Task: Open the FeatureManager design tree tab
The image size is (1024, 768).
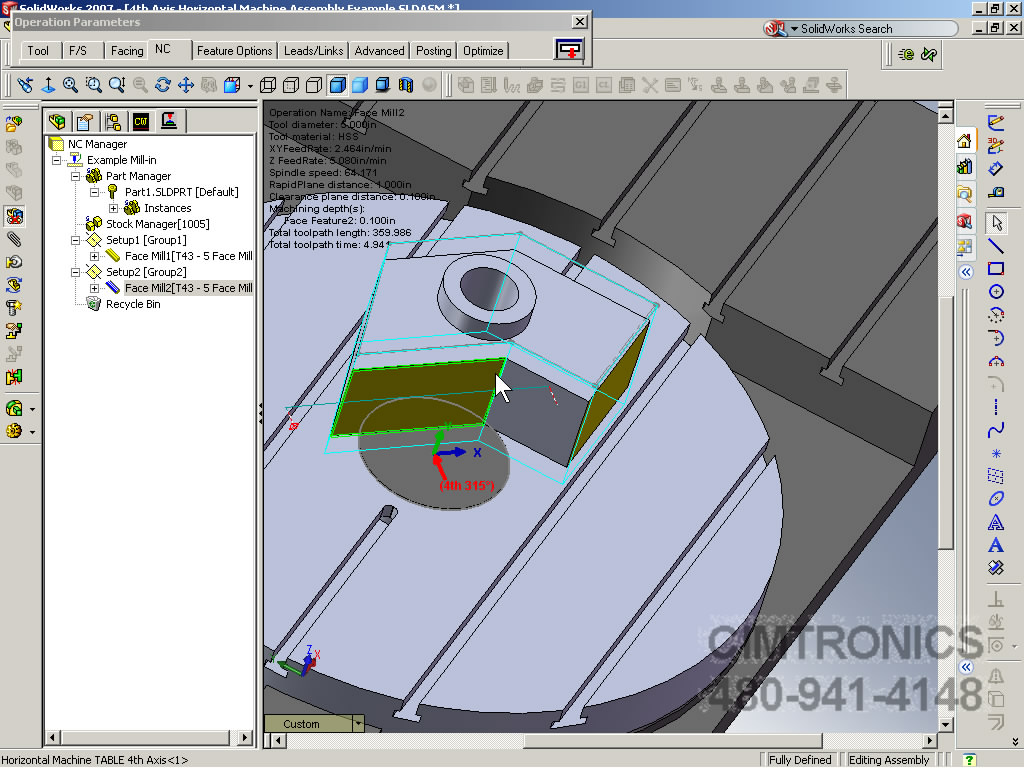Action: tap(57, 121)
